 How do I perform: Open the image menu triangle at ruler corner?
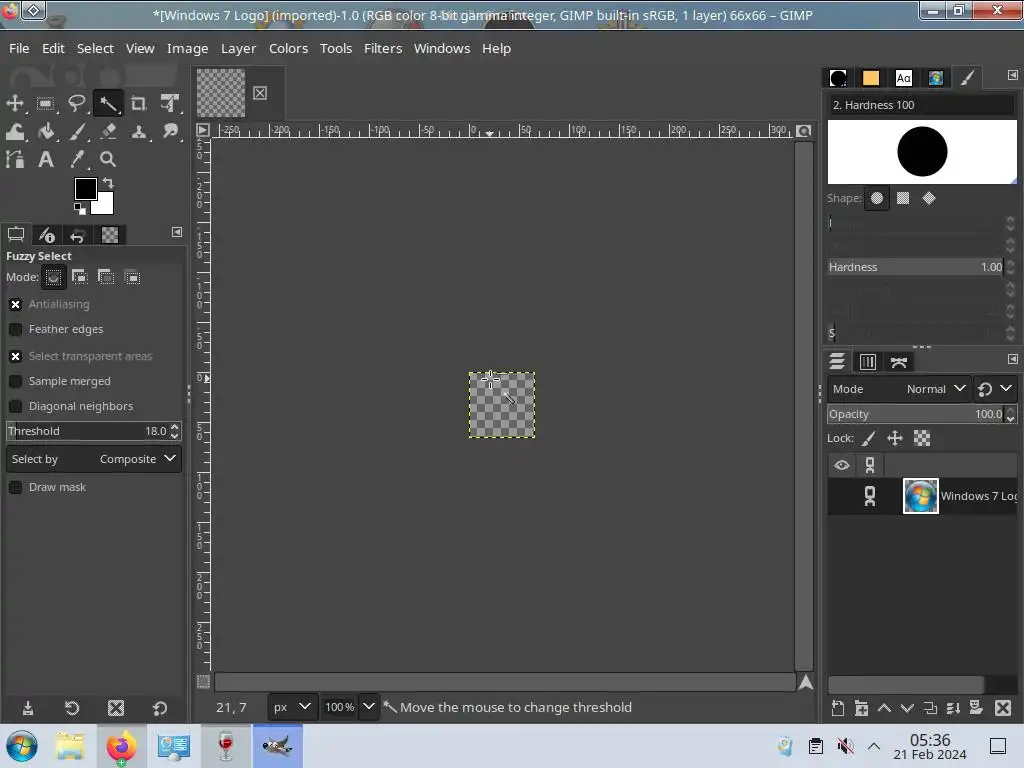pos(203,131)
